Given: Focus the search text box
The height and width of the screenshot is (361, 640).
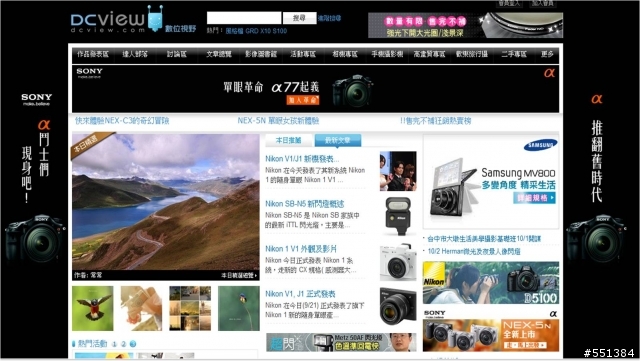Looking at the screenshot, I should point(244,18).
